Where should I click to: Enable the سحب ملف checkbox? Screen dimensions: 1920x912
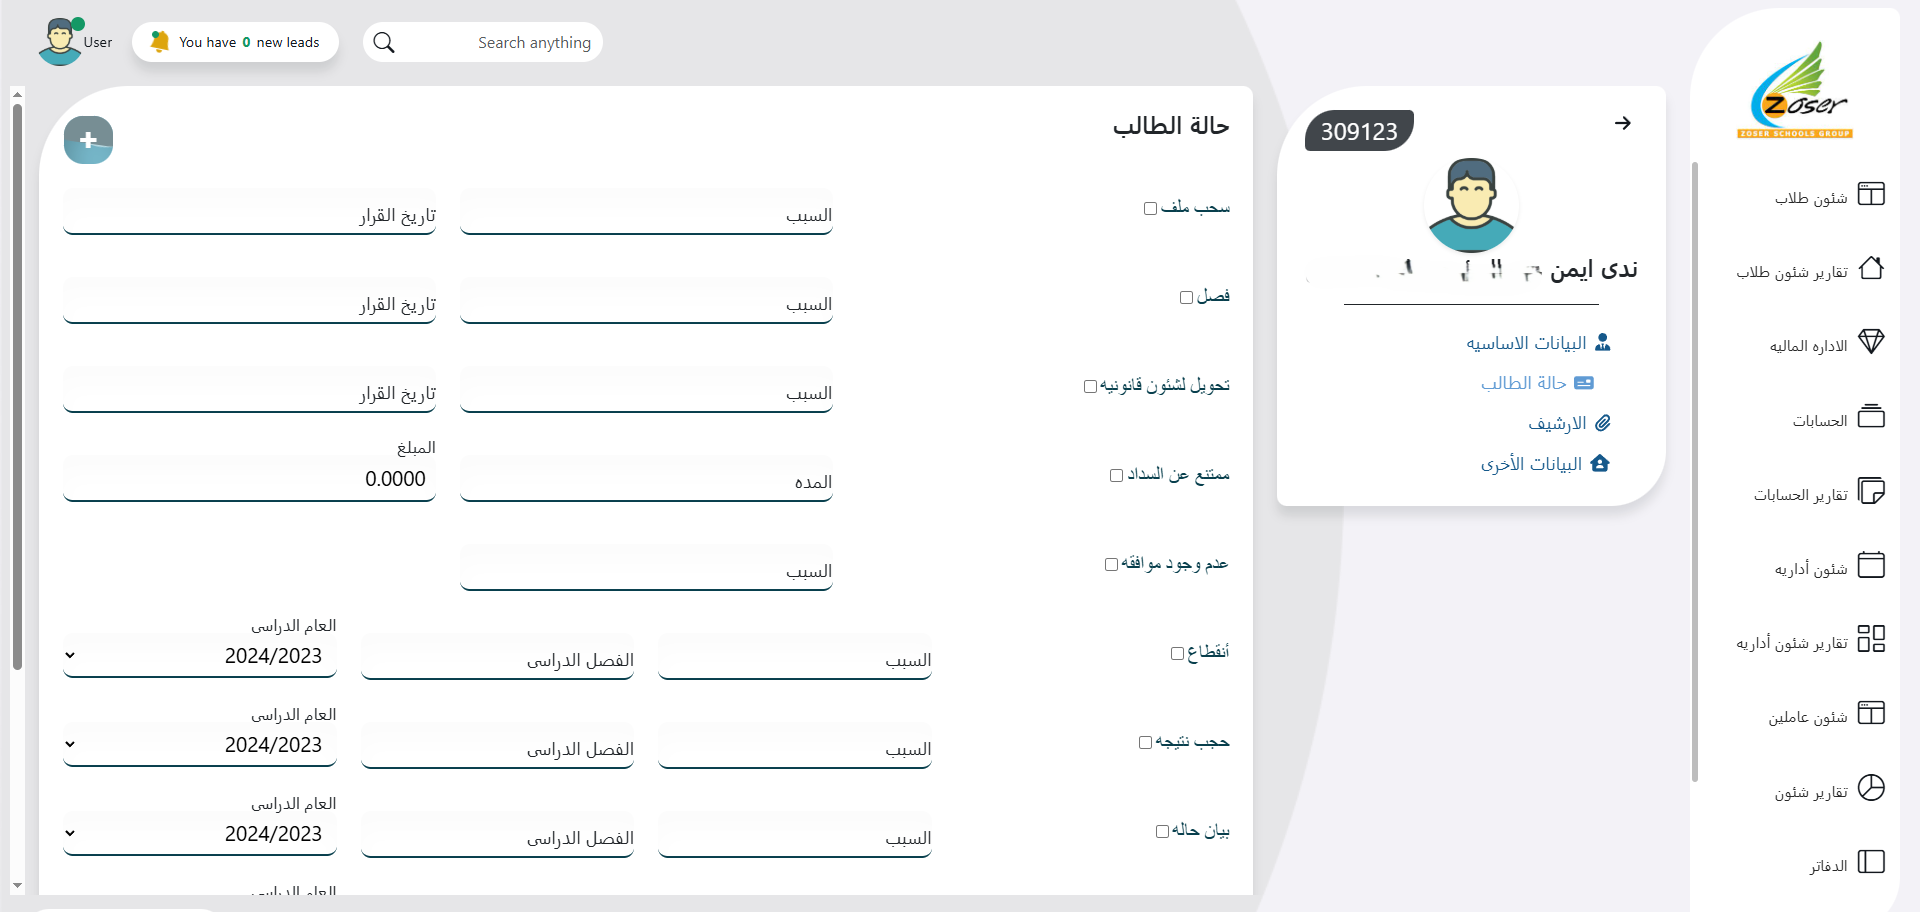pyautogui.click(x=1150, y=209)
